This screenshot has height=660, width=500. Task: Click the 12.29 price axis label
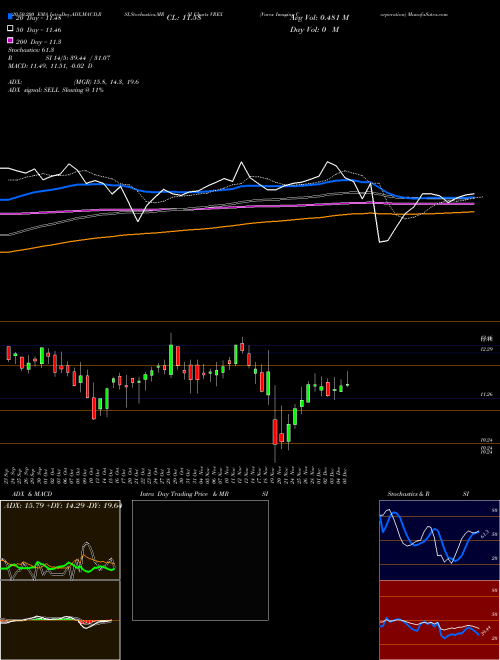pyautogui.click(x=487, y=349)
